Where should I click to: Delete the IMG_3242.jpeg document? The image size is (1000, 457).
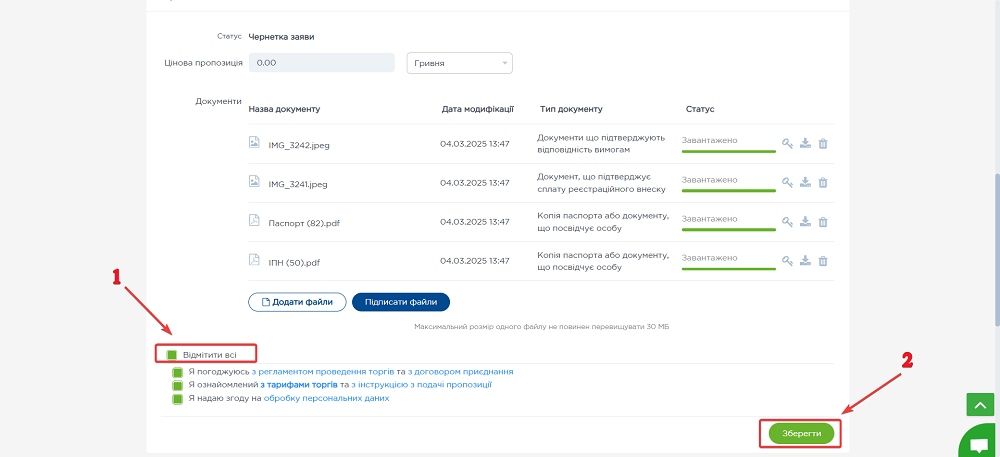tap(823, 143)
